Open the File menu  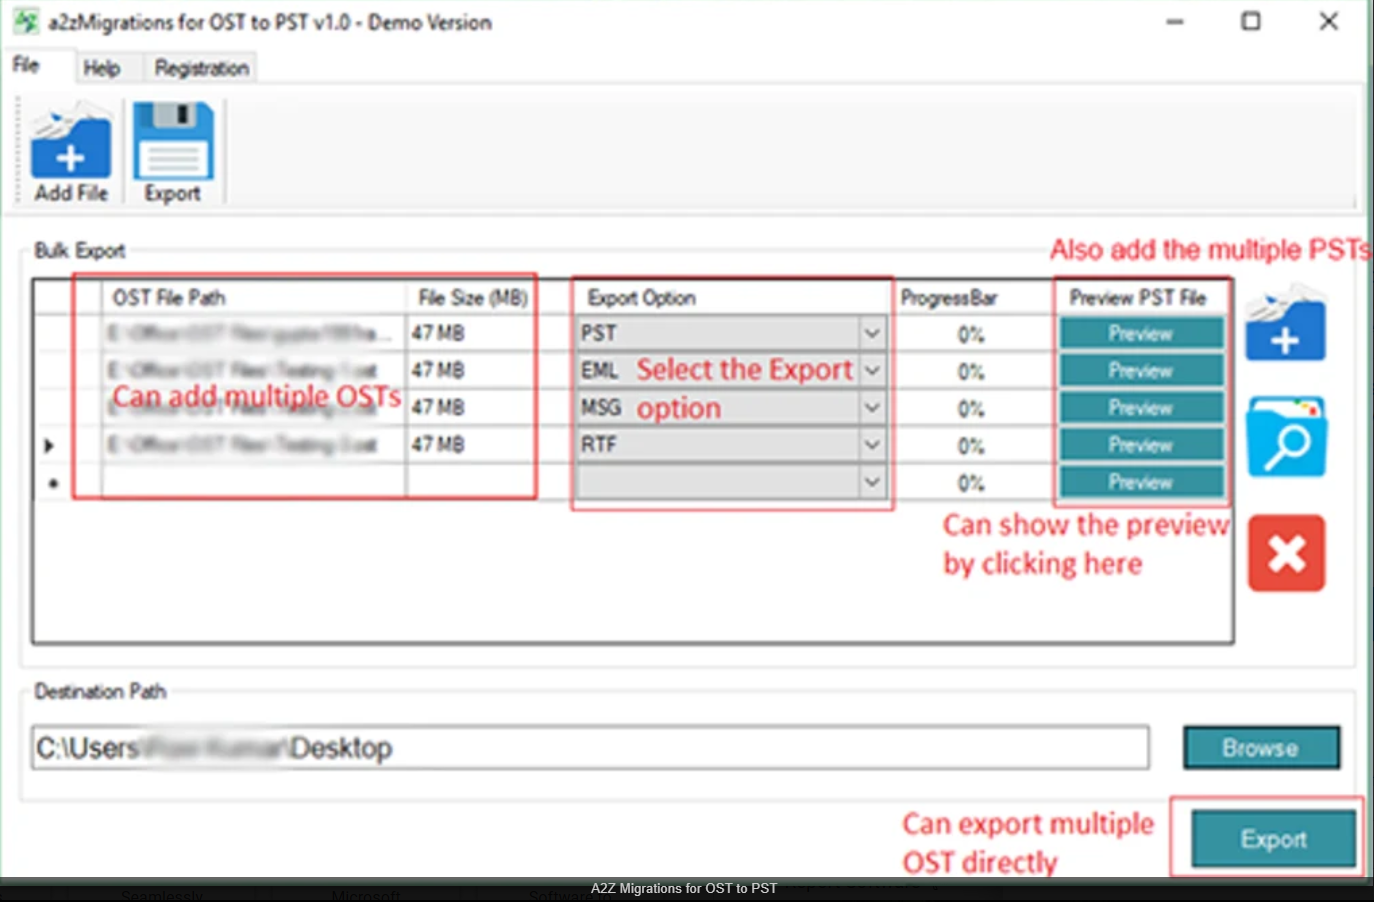(x=26, y=66)
